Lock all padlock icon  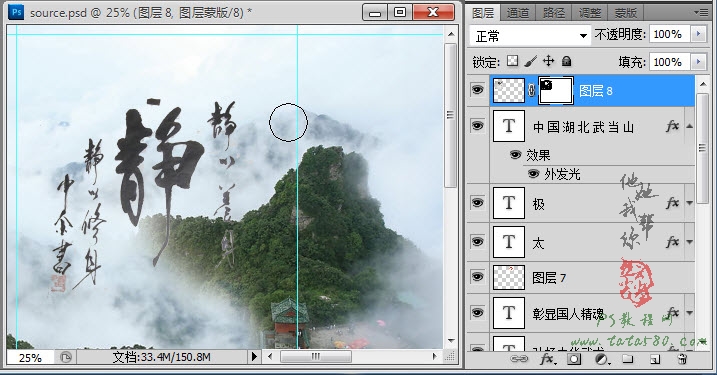coord(566,61)
